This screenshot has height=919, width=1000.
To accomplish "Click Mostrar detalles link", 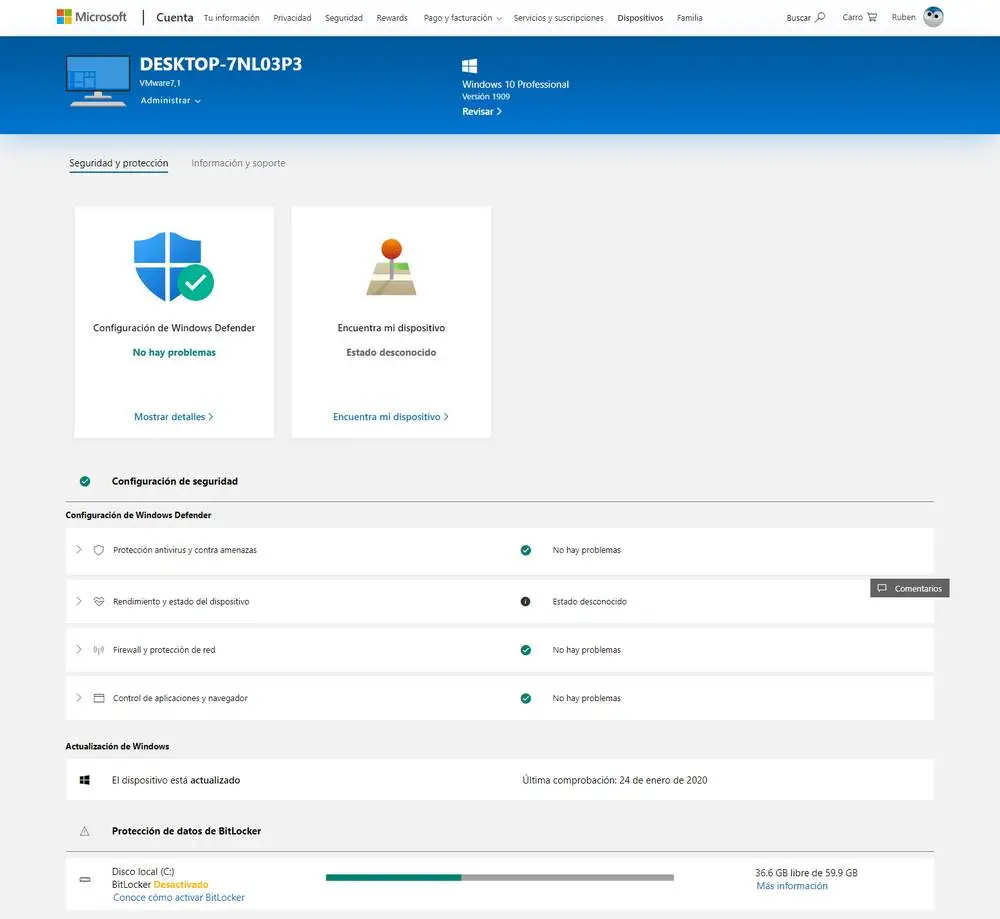I will [x=173, y=416].
